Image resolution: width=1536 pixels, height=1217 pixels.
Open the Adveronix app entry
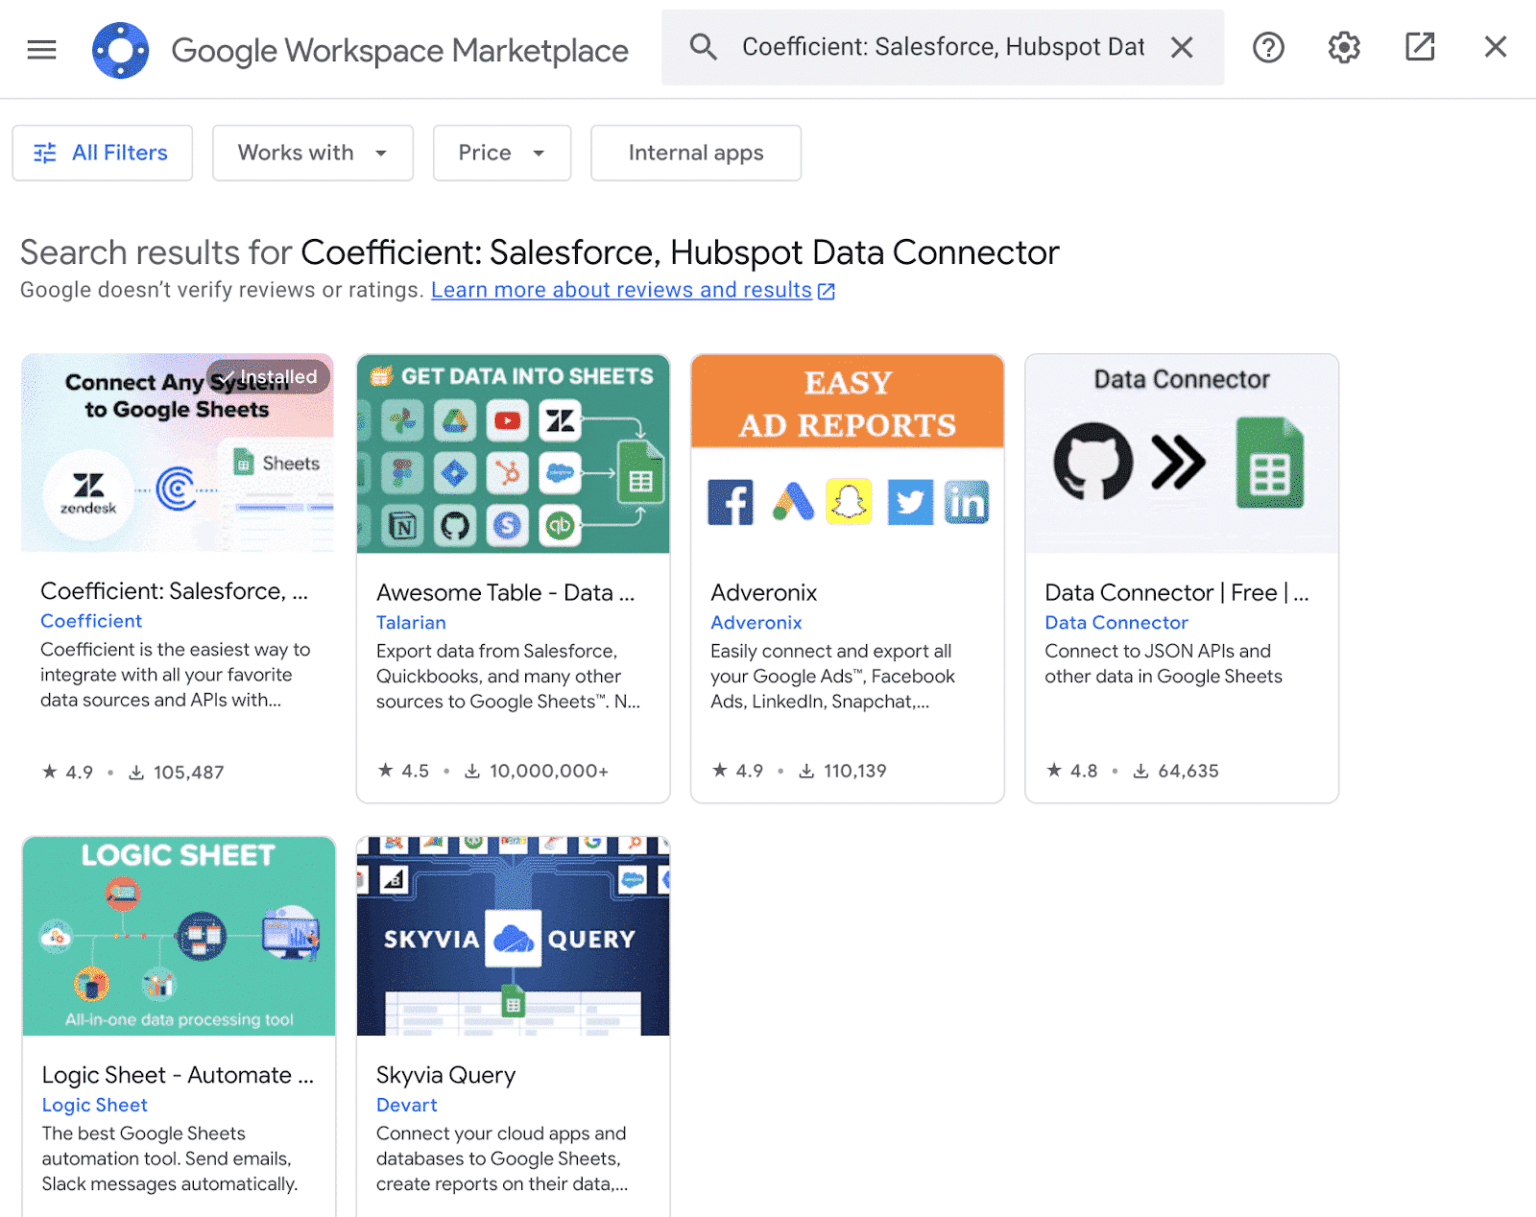point(763,592)
